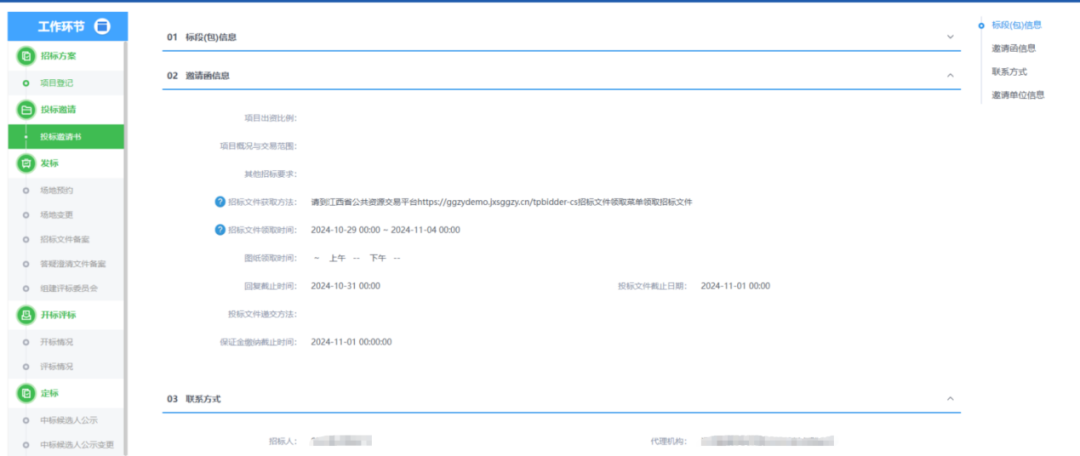Collapse the 03 联系方式 section chevron

pyautogui.click(x=951, y=399)
